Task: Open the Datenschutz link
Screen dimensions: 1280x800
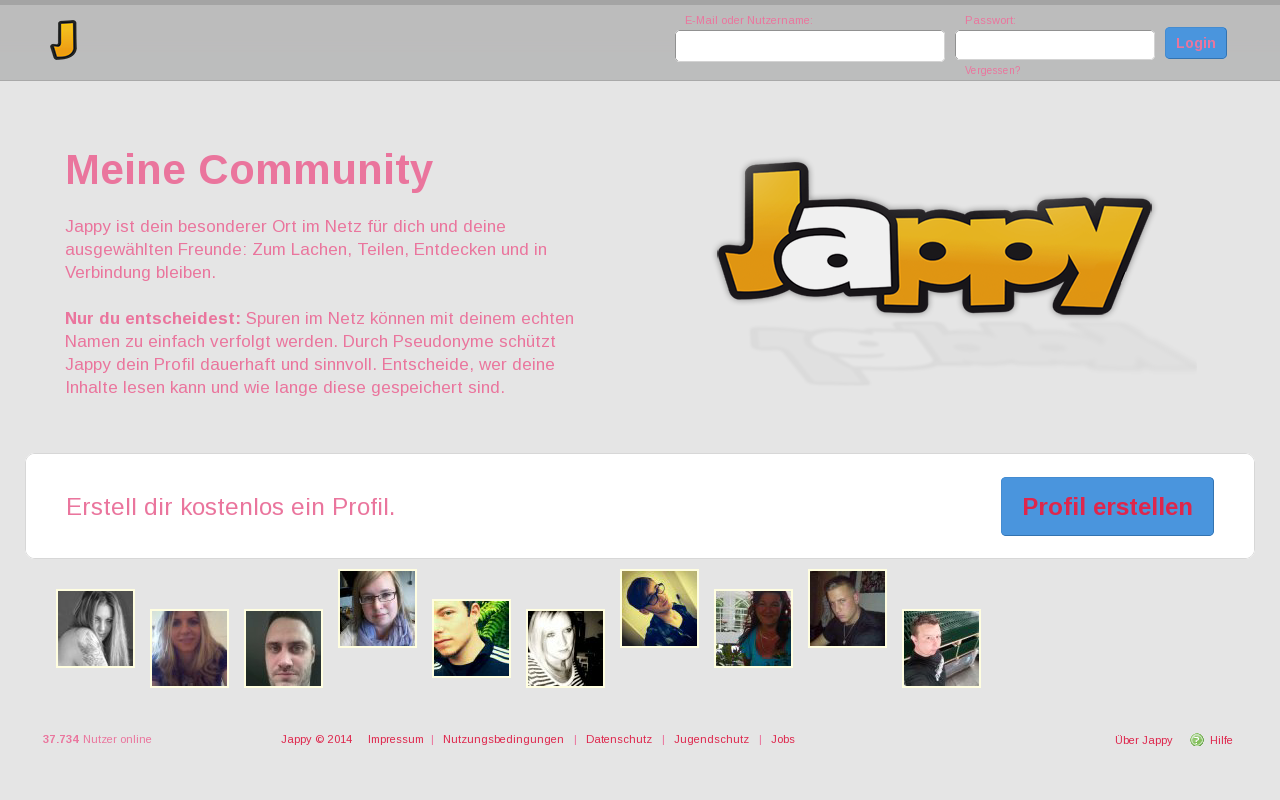Action: pos(619,739)
